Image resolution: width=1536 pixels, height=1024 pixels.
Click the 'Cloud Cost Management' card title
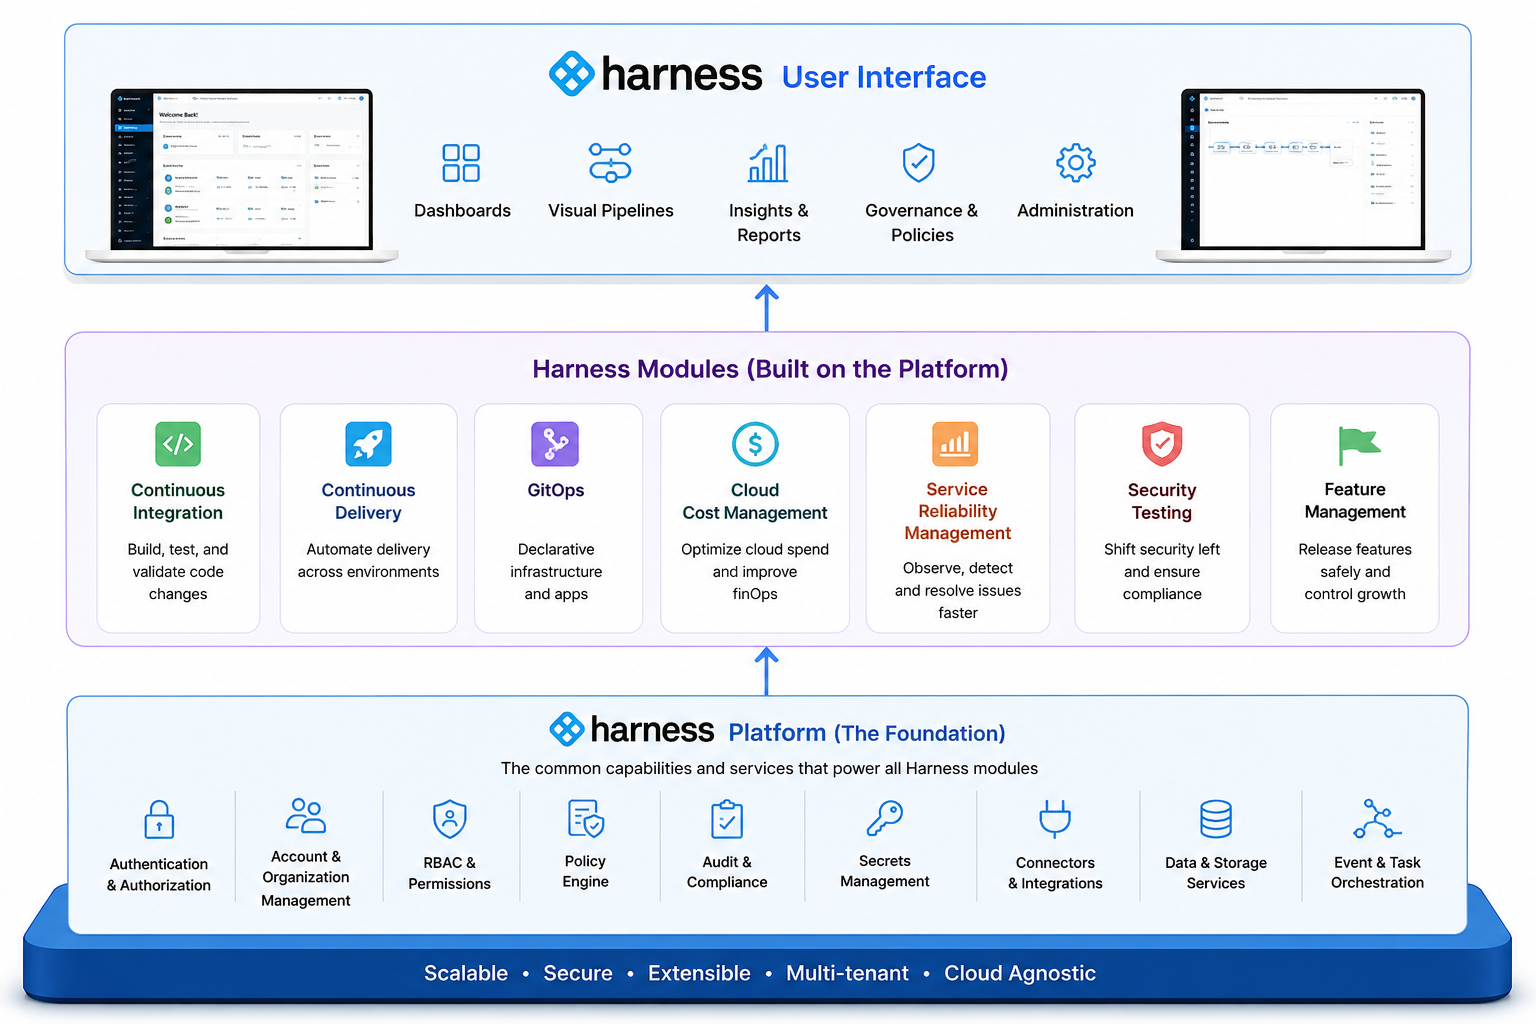[755, 501]
